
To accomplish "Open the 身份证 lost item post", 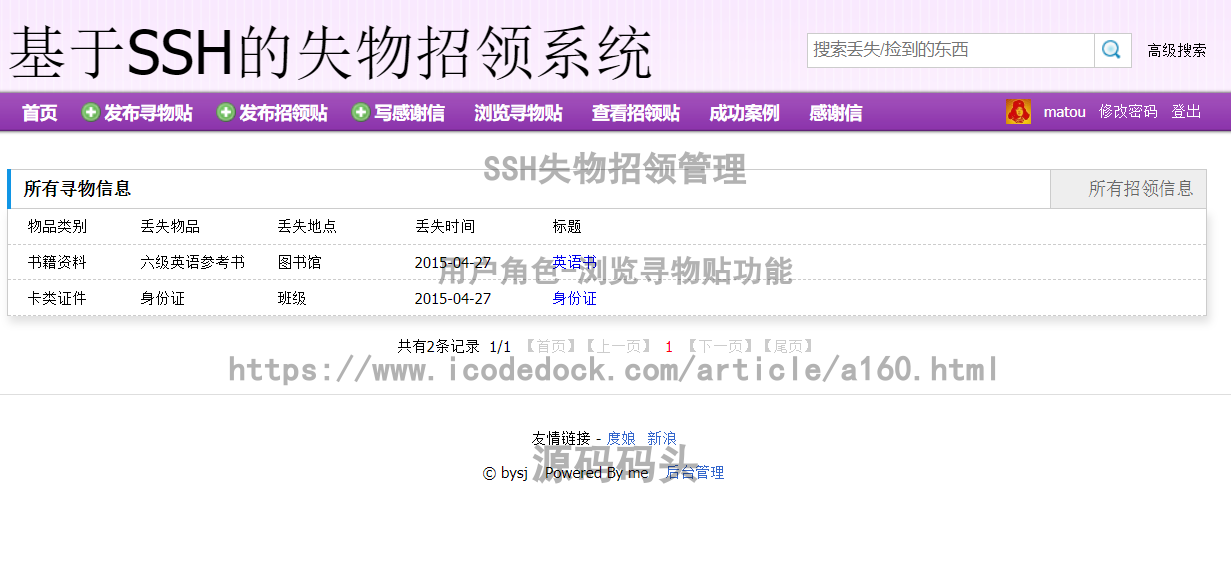I will click(x=575, y=298).
